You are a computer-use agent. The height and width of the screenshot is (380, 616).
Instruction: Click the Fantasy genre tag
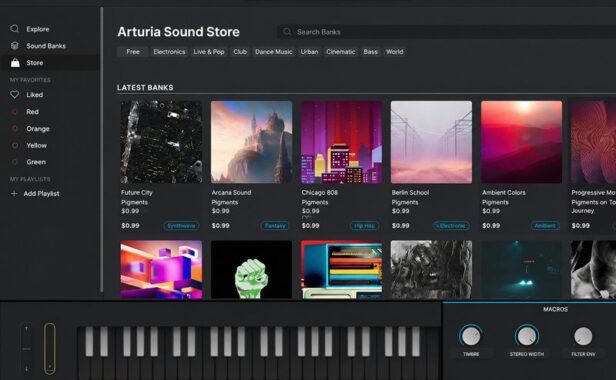275,226
